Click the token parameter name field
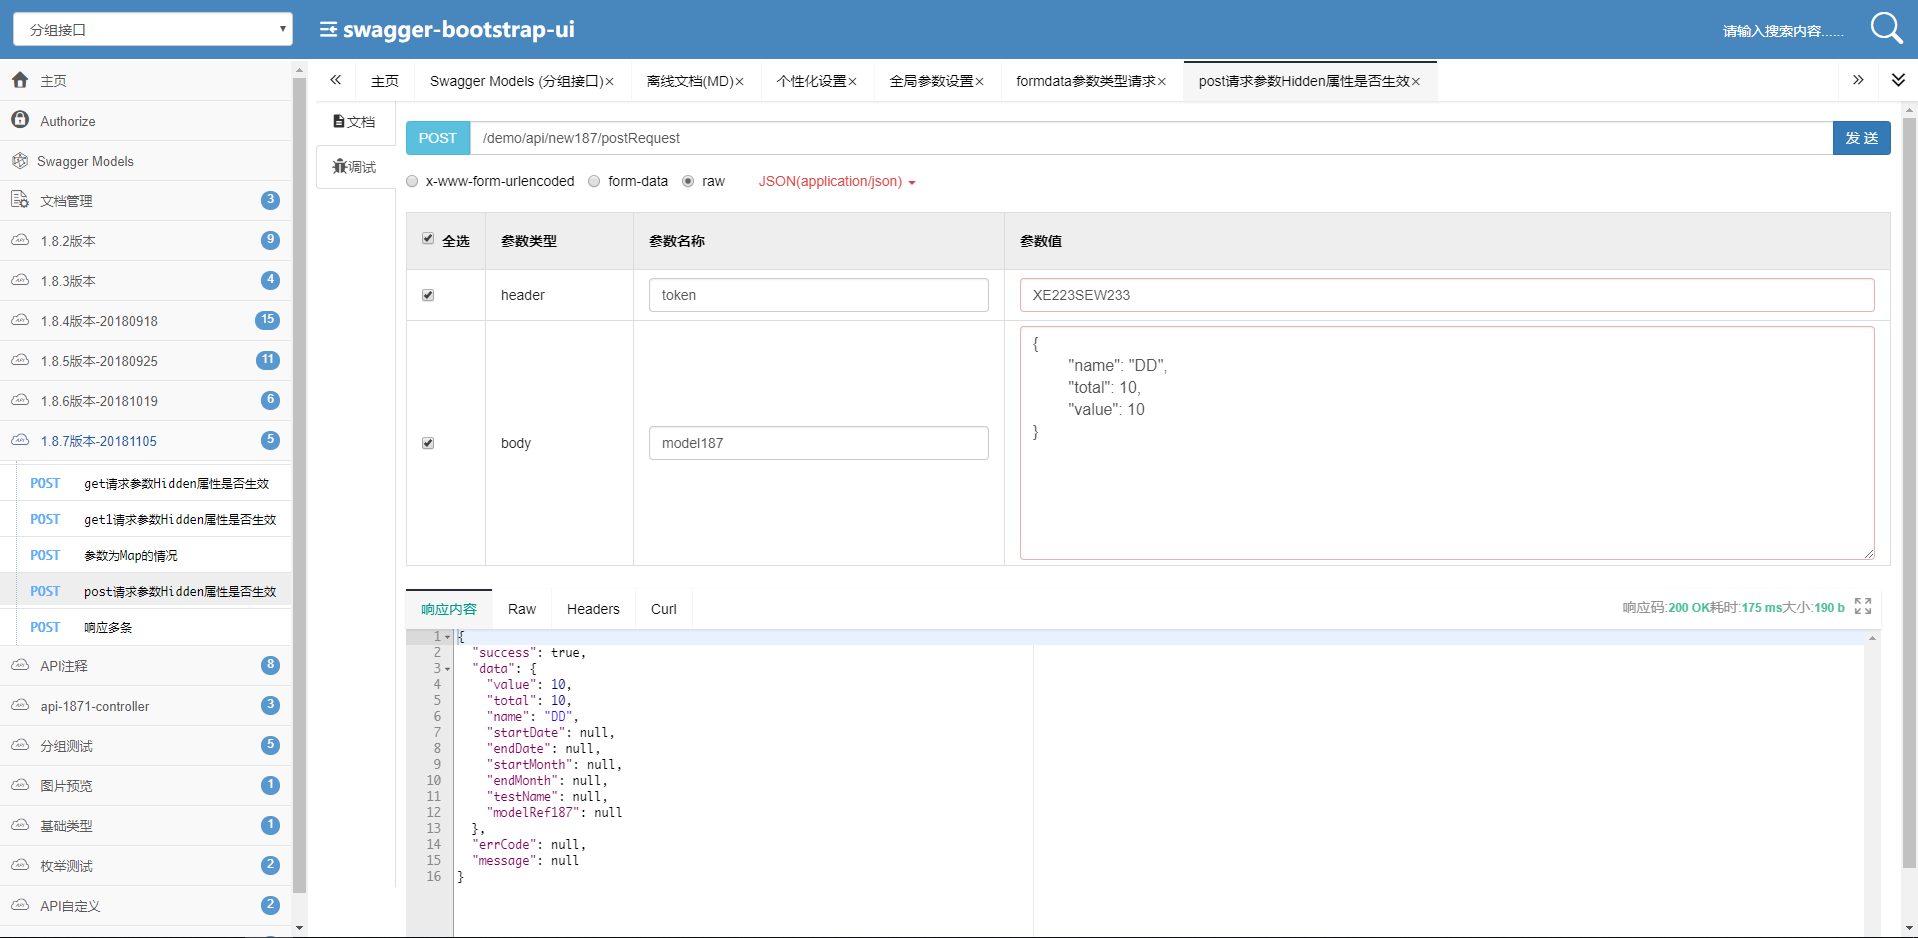1918x938 pixels. (x=819, y=295)
